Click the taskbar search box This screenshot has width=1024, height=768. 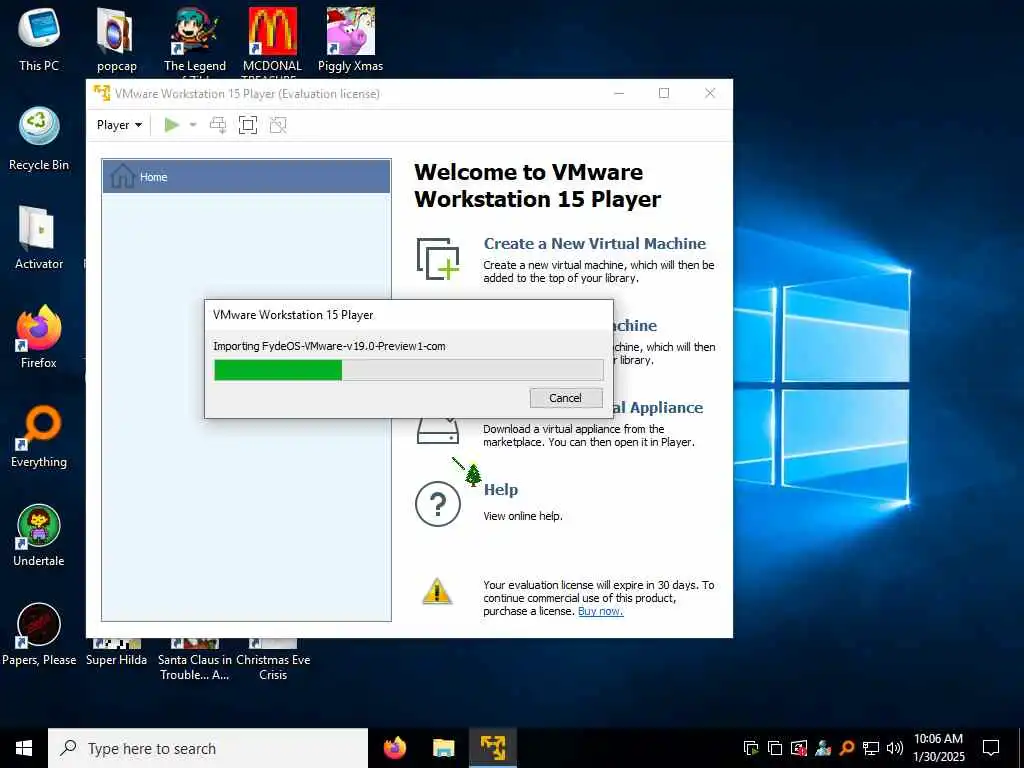tap(208, 748)
